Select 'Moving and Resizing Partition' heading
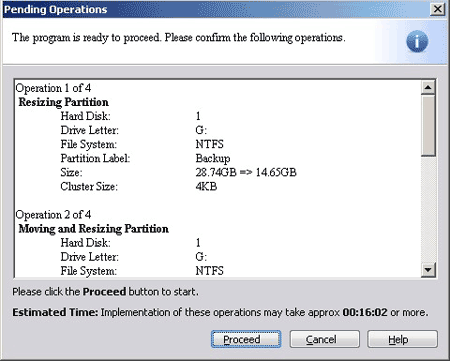Viewport: 450px width, 361px height. [x=93, y=229]
